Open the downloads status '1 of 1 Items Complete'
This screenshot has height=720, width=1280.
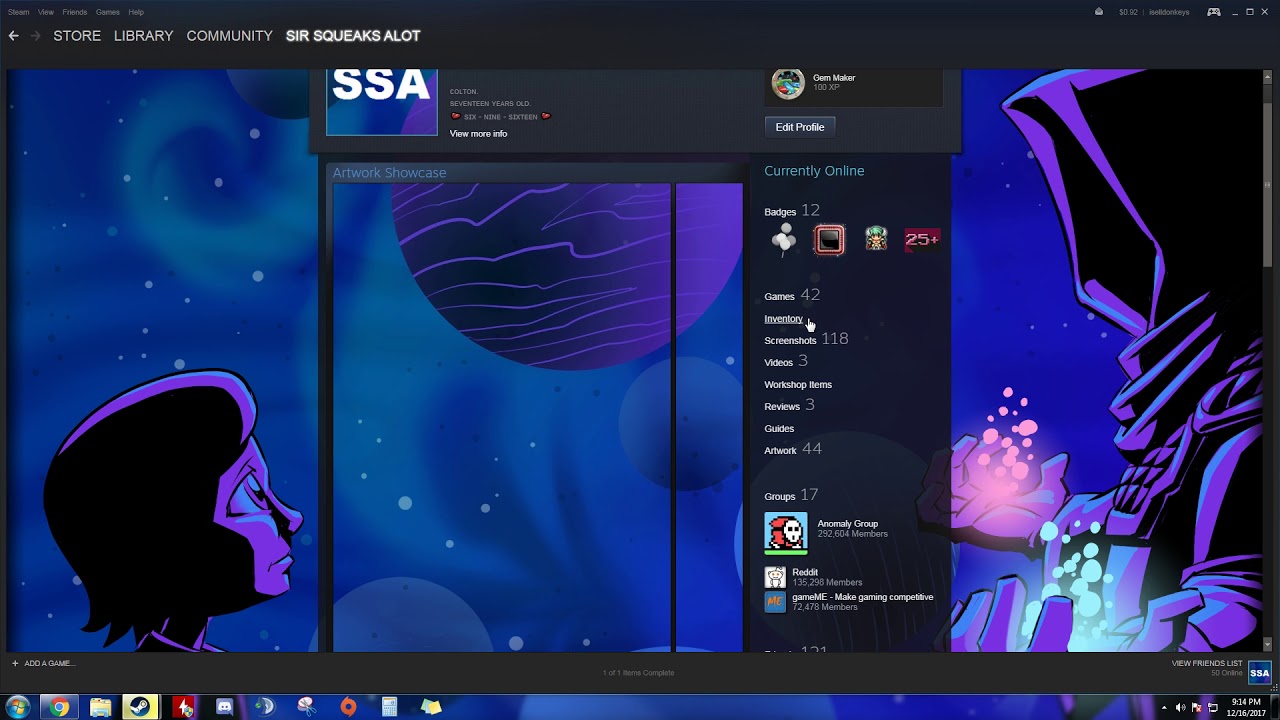(x=638, y=673)
